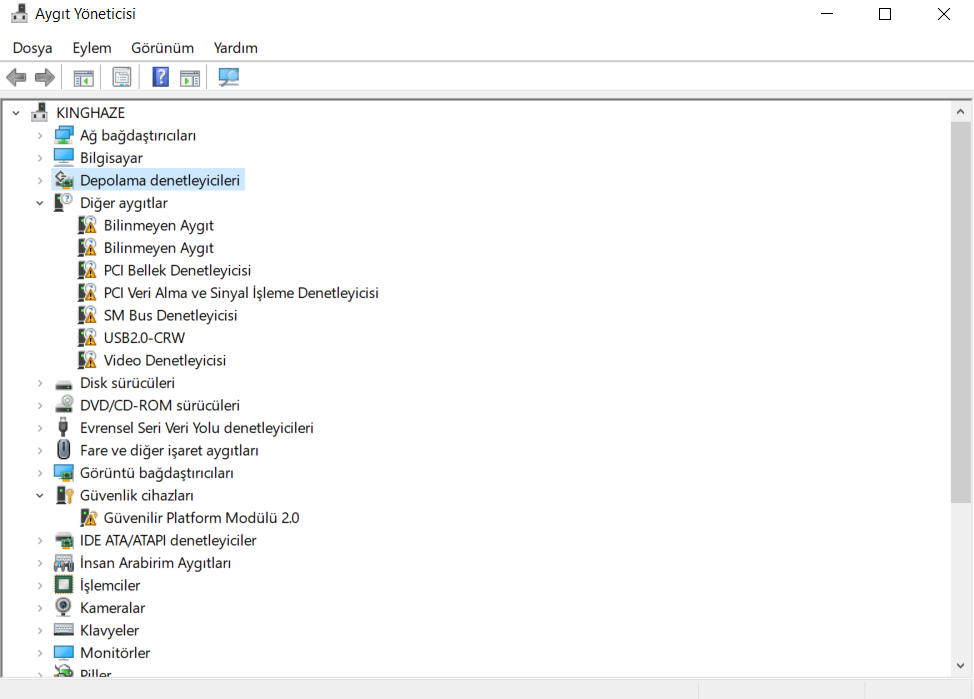The image size is (974, 699).
Task: Click the Görüntü bağdaştırıcıları display icon
Action: point(63,472)
